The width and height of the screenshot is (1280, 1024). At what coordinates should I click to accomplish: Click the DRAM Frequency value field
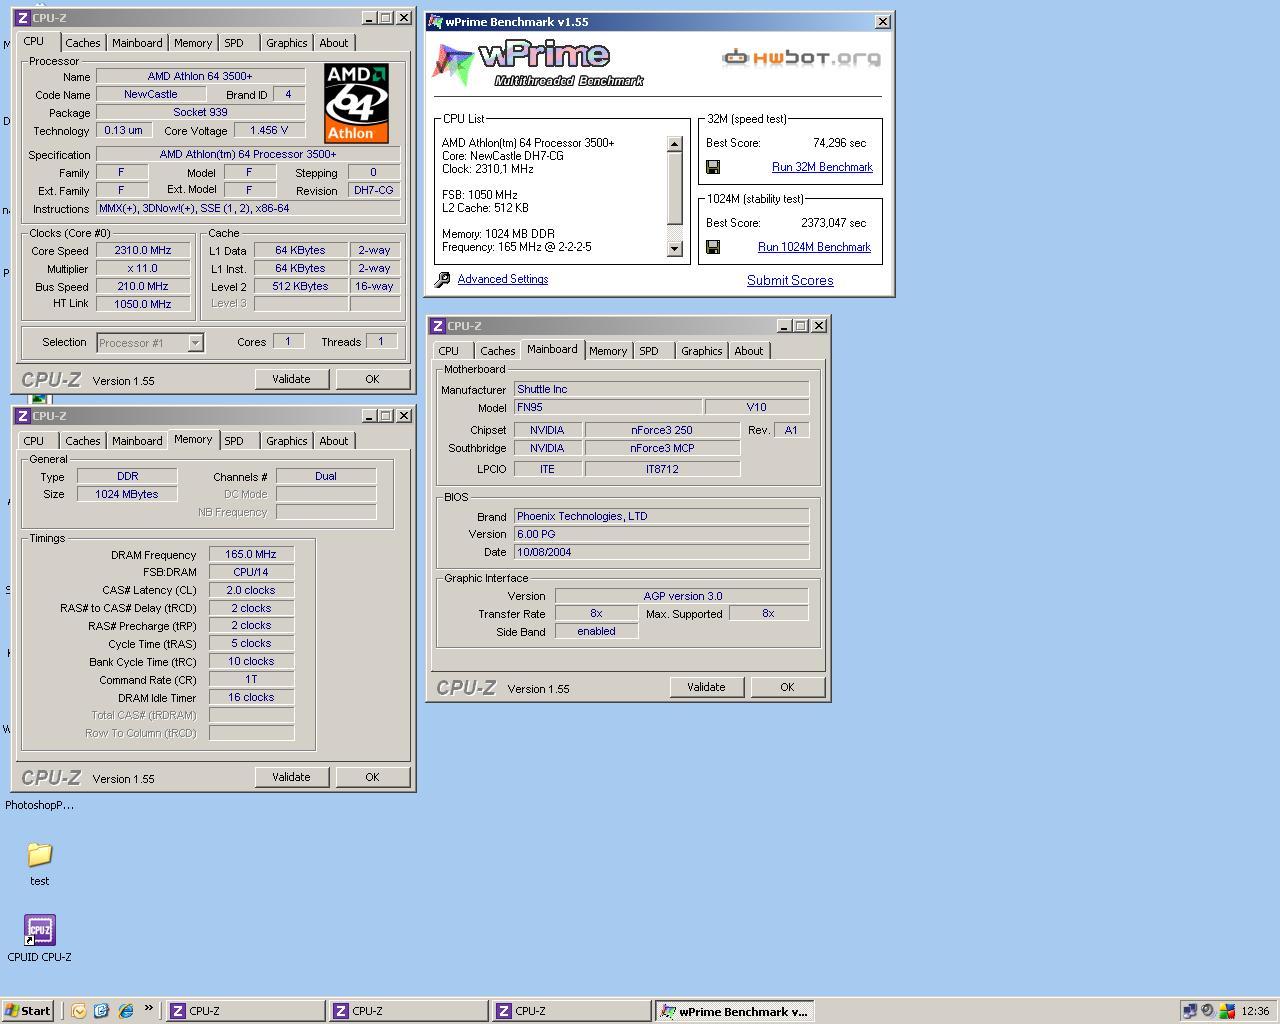coord(251,554)
